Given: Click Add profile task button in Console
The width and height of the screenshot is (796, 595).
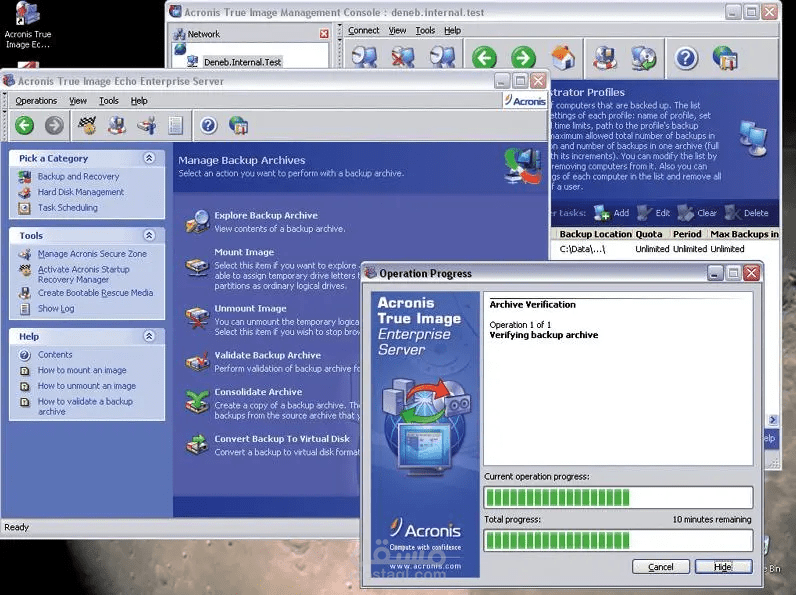Looking at the screenshot, I should pos(612,213).
